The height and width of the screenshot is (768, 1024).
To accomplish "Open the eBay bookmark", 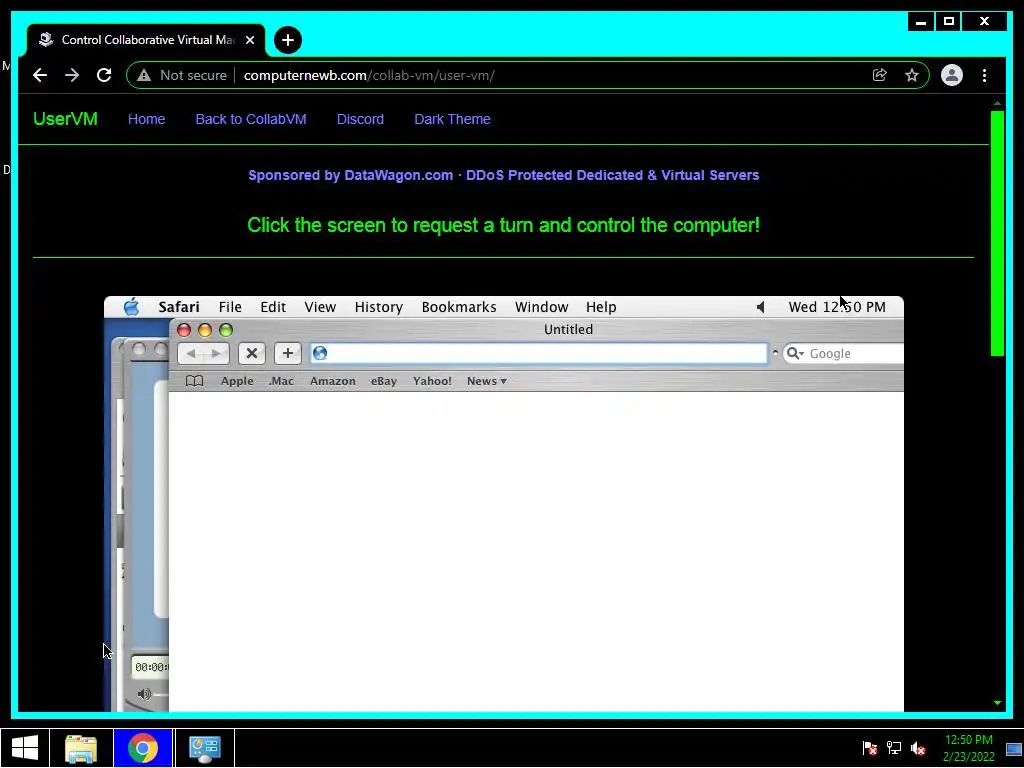I will click(x=384, y=381).
